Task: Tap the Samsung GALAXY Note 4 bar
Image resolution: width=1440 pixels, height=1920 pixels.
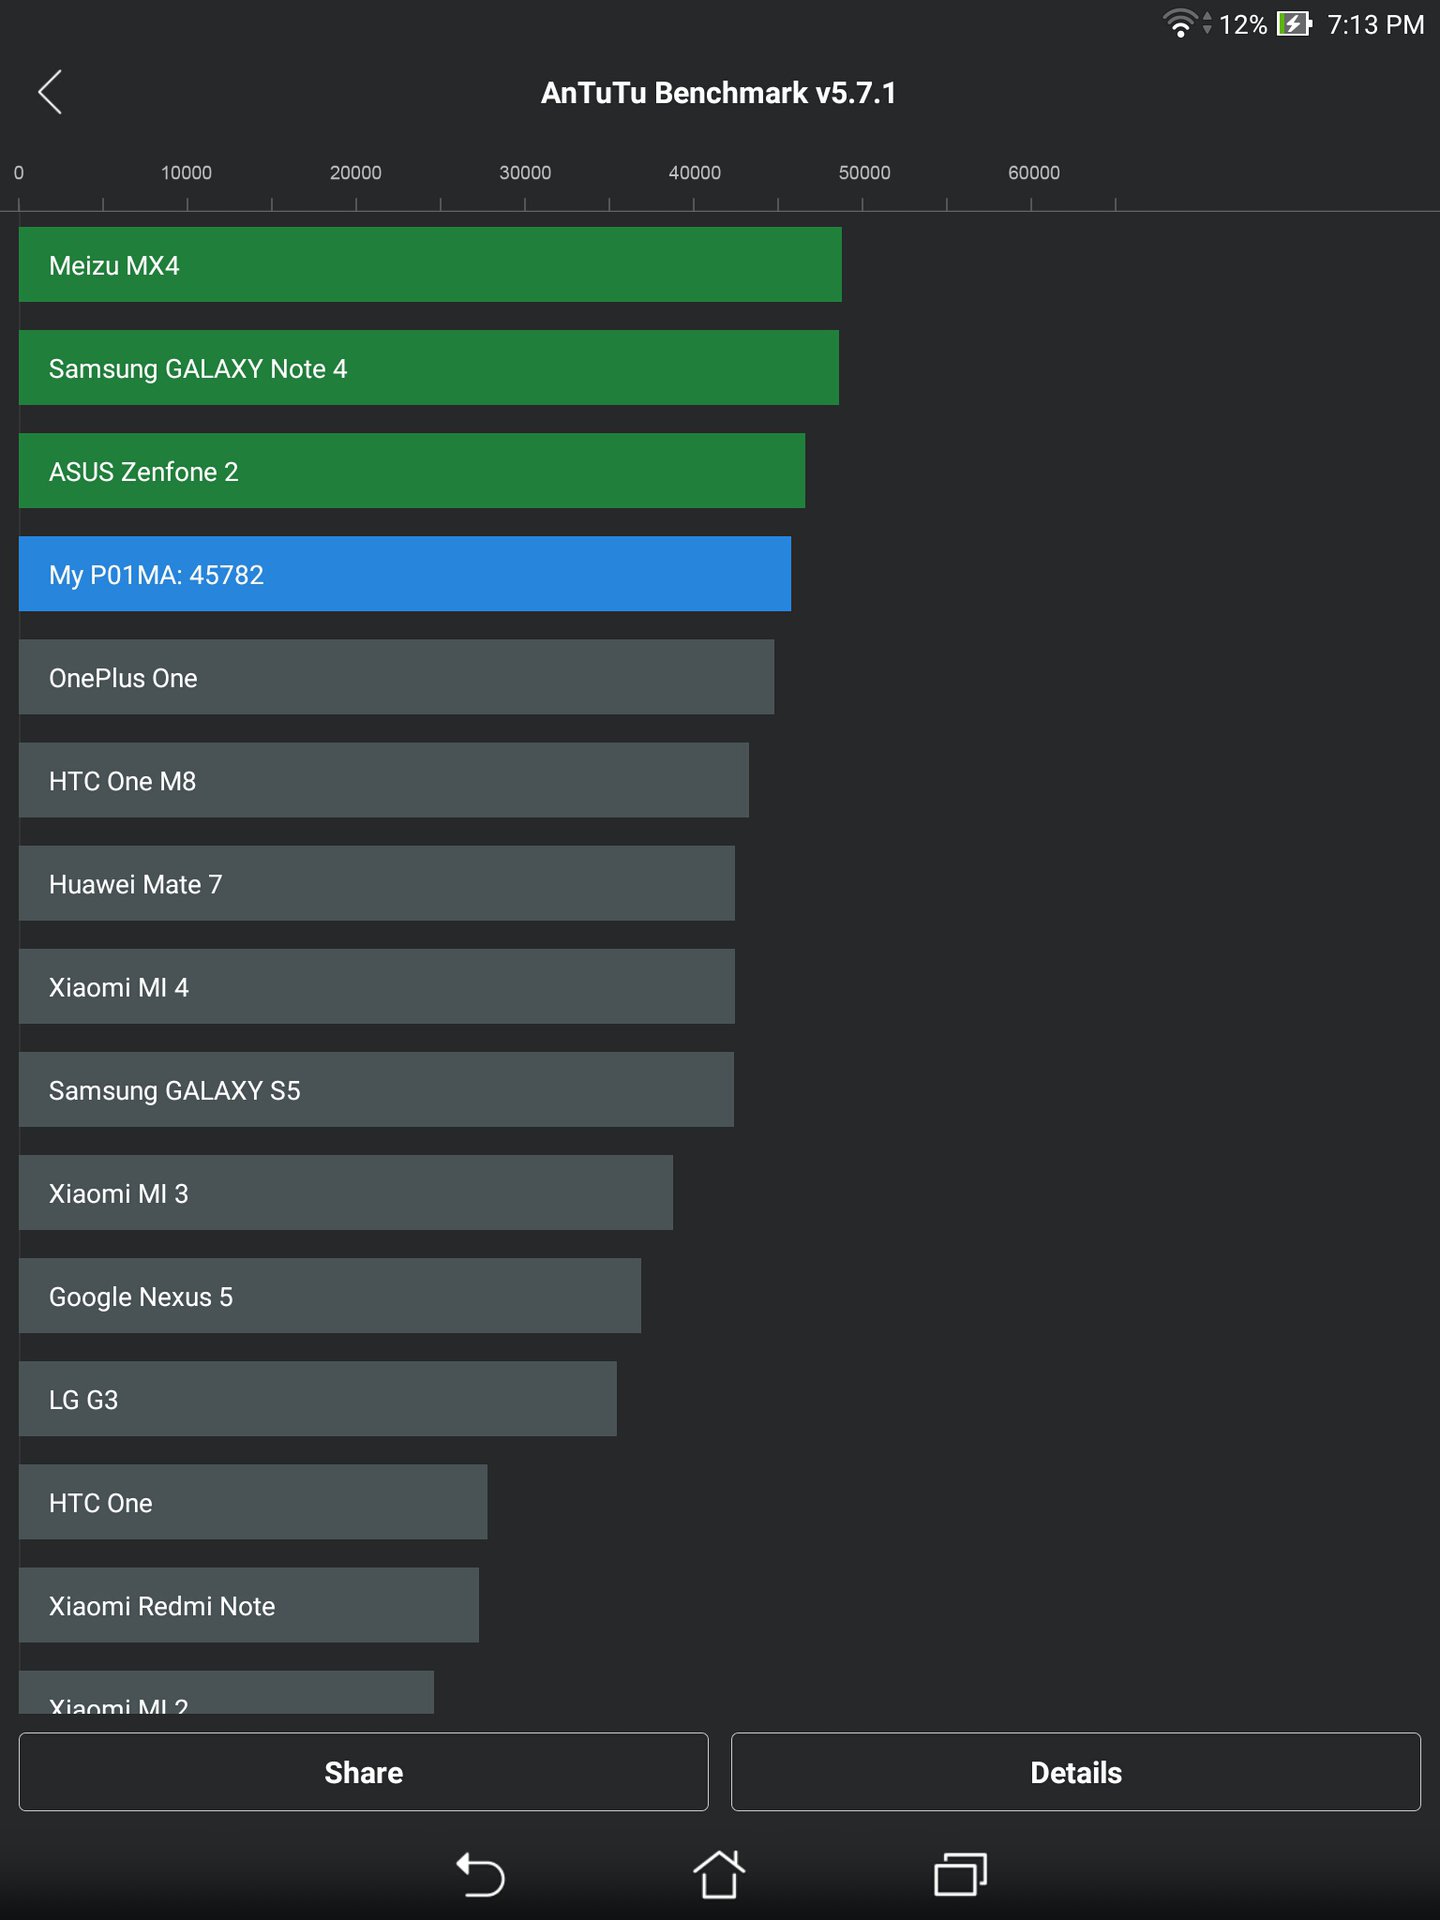Action: pos(428,368)
